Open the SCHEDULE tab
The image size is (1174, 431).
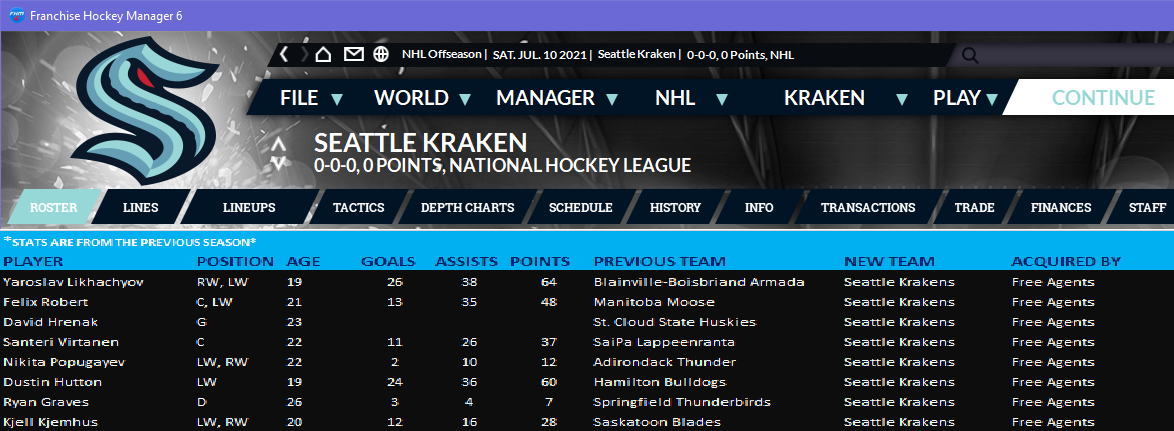point(580,207)
